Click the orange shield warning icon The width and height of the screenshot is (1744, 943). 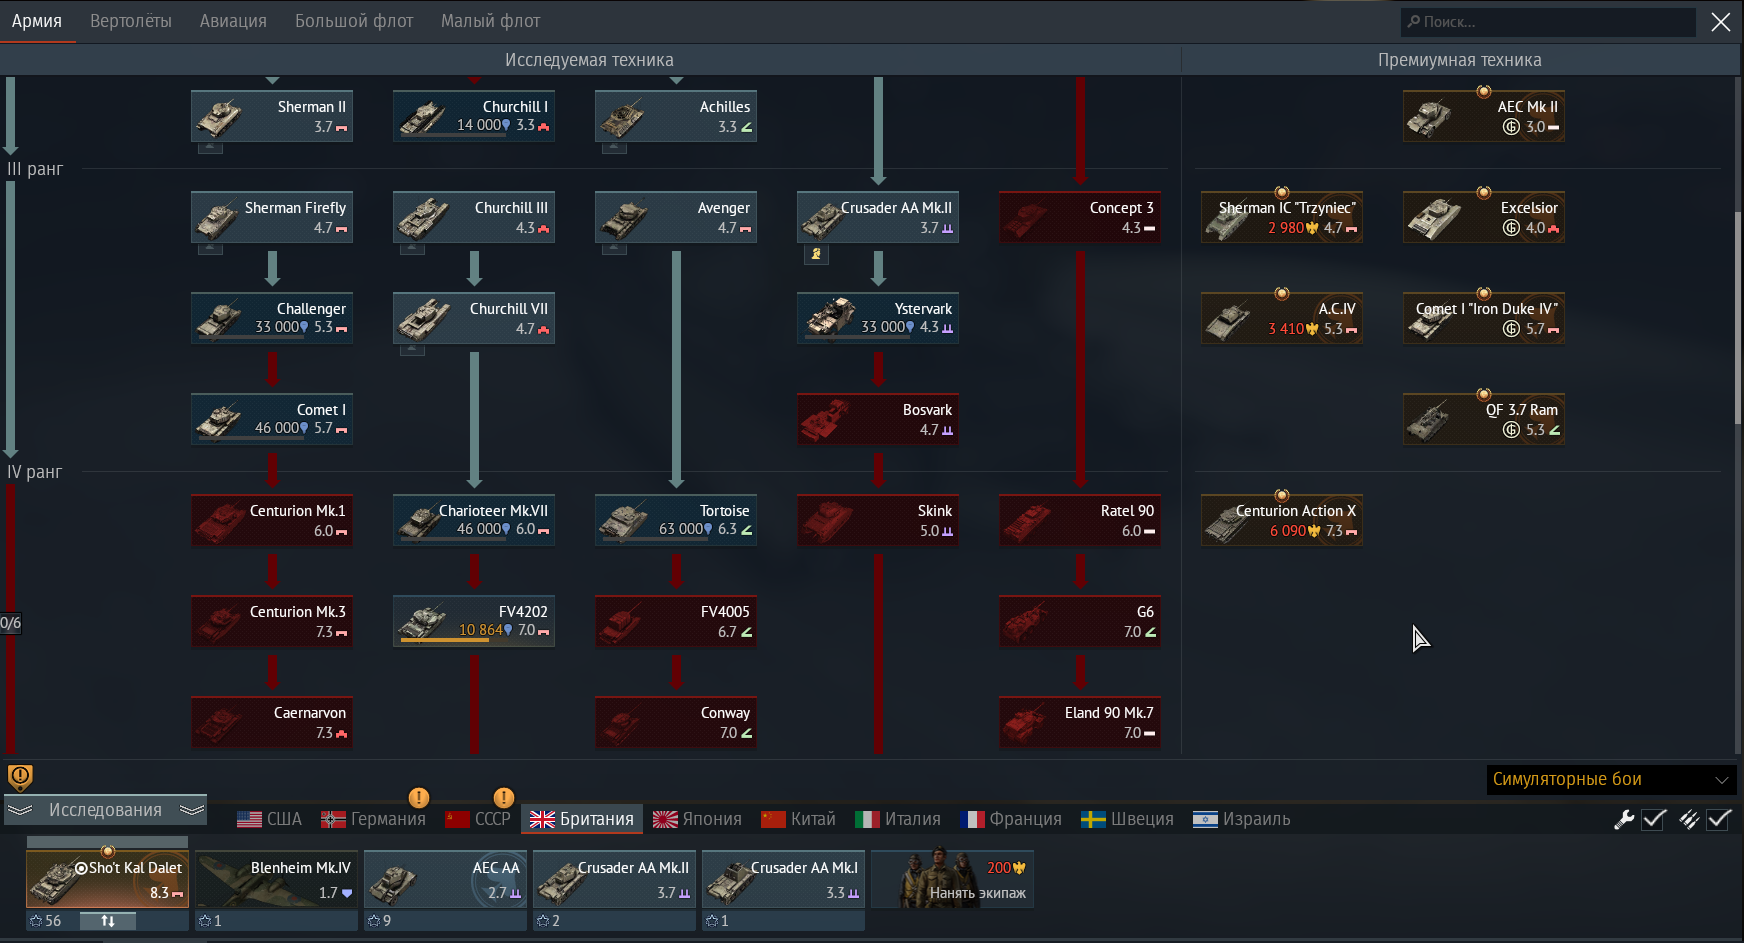tap(20, 777)
